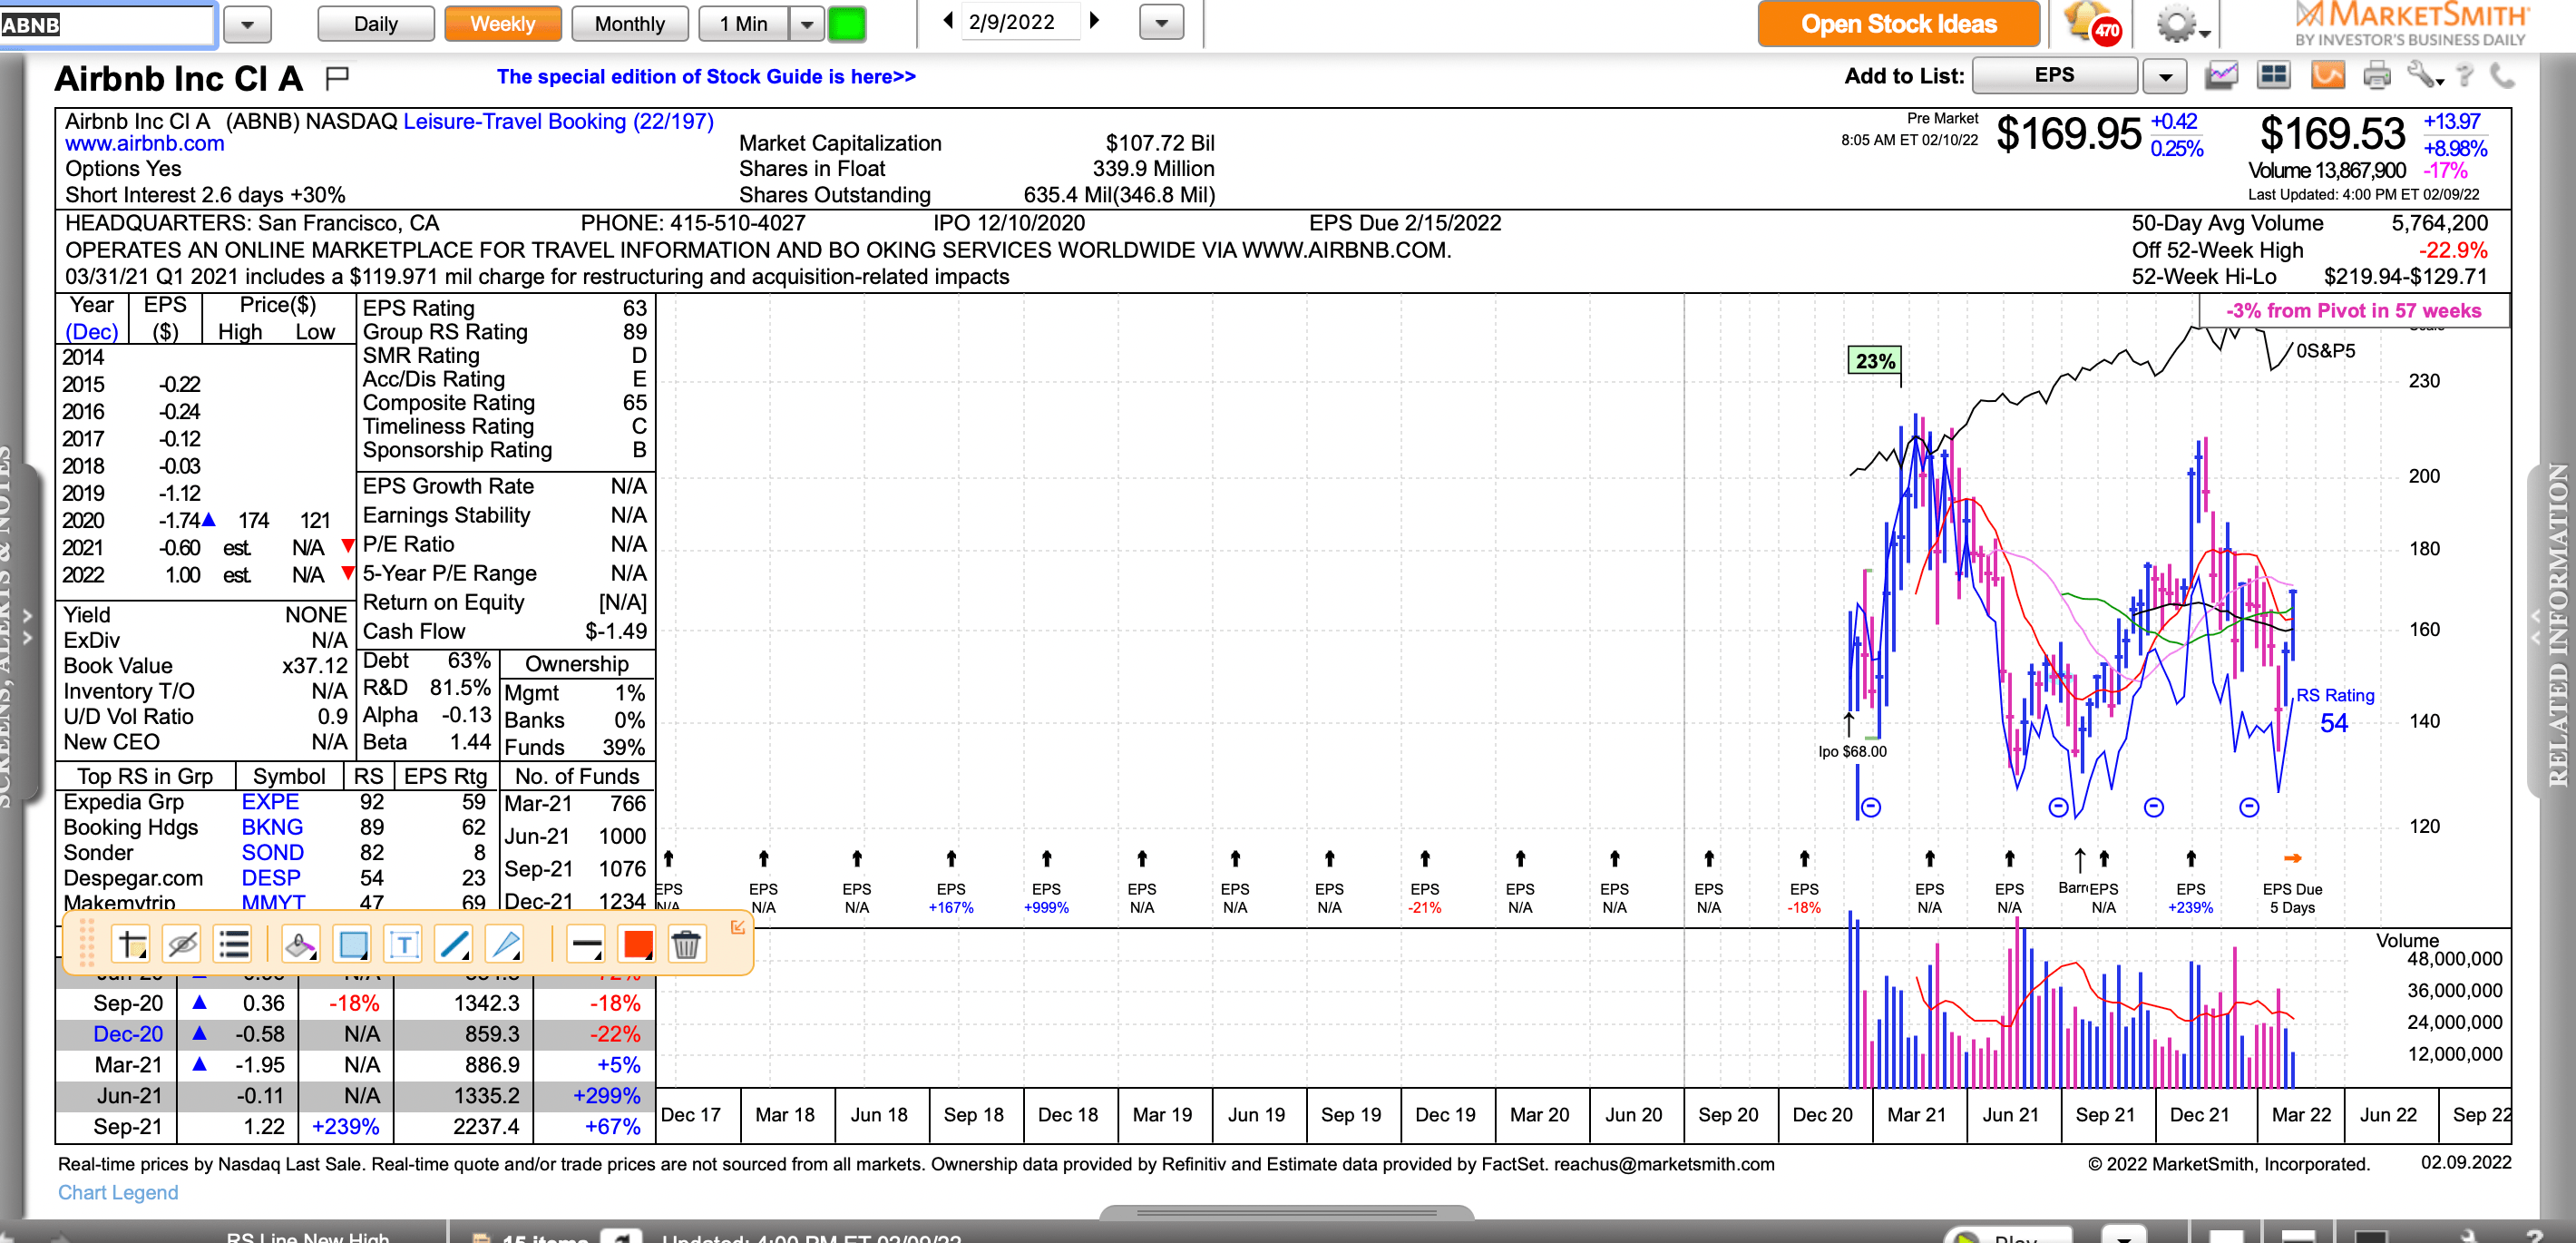The width and height of the screenshot is (2576, 1243).
Task: Open the wrench tools menu
Action: pyautogui.click(x=2425, y=75)
